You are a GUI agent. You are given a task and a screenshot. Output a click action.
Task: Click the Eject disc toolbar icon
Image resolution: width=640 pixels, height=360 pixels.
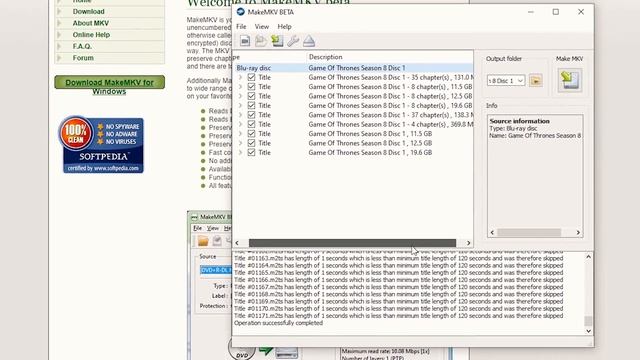pos(309,41)
